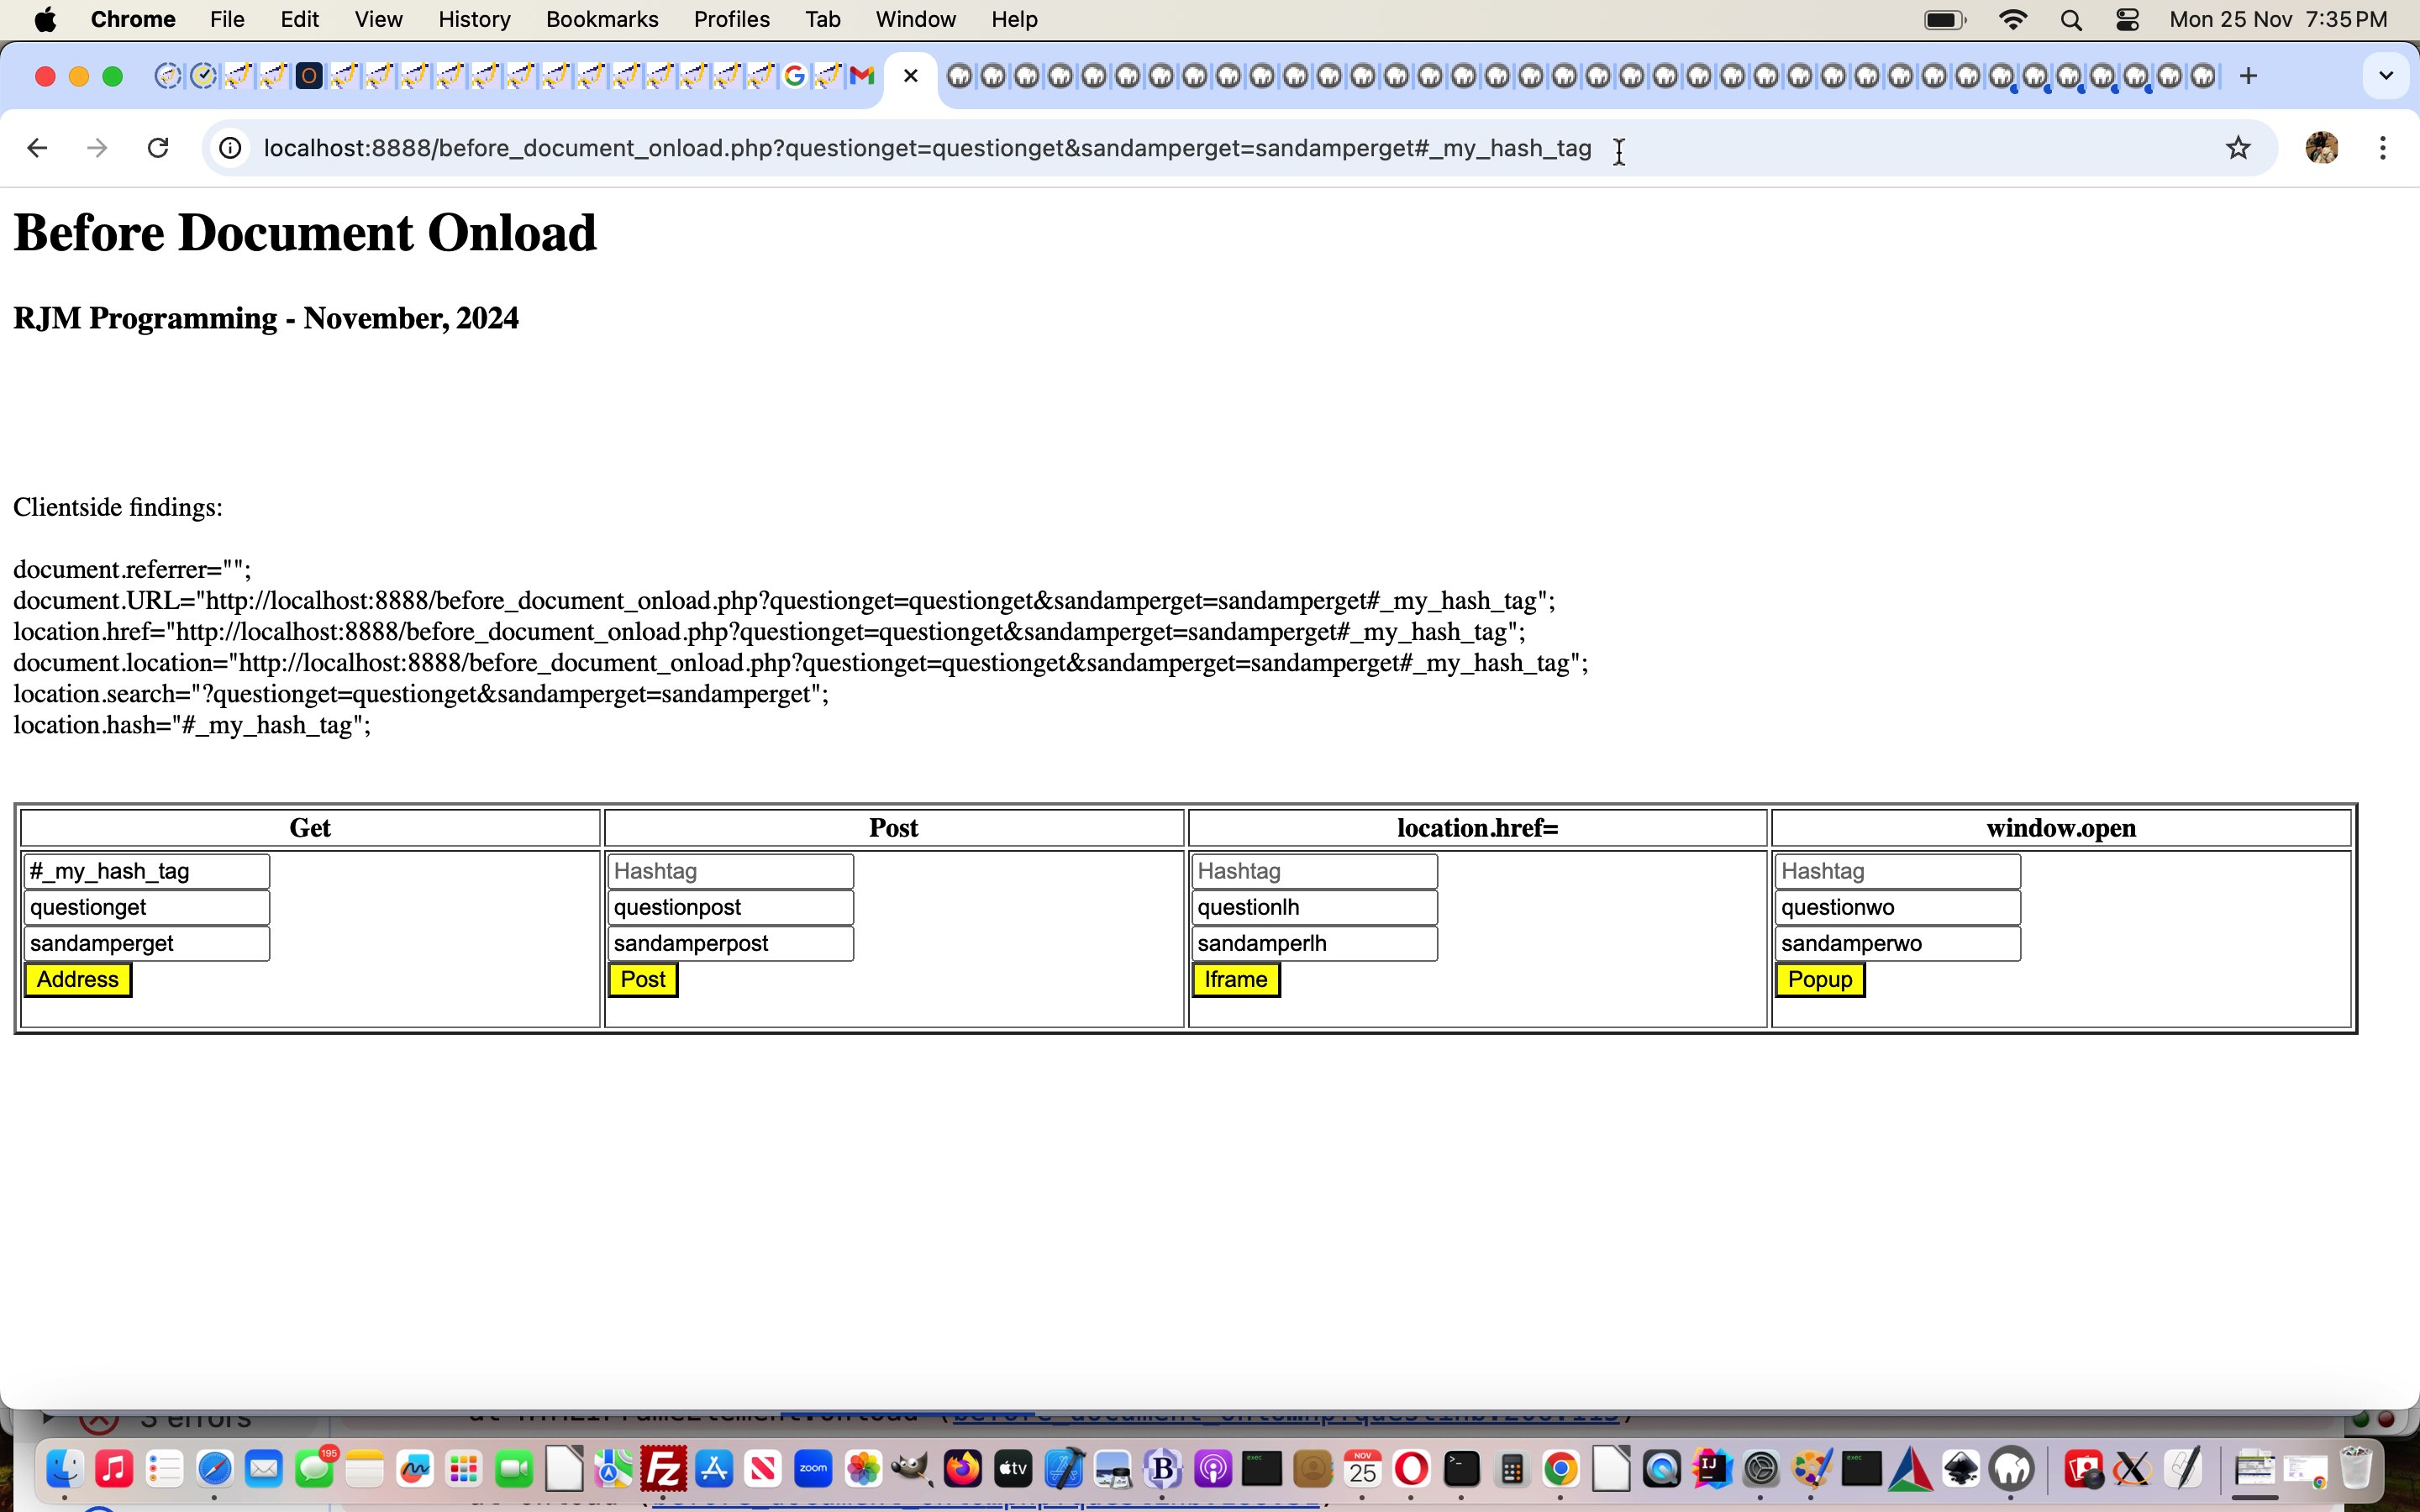Click the Wi-Fi status icon
The width and height of the screenshot is (2420, 1512).
click(2012, 19)
